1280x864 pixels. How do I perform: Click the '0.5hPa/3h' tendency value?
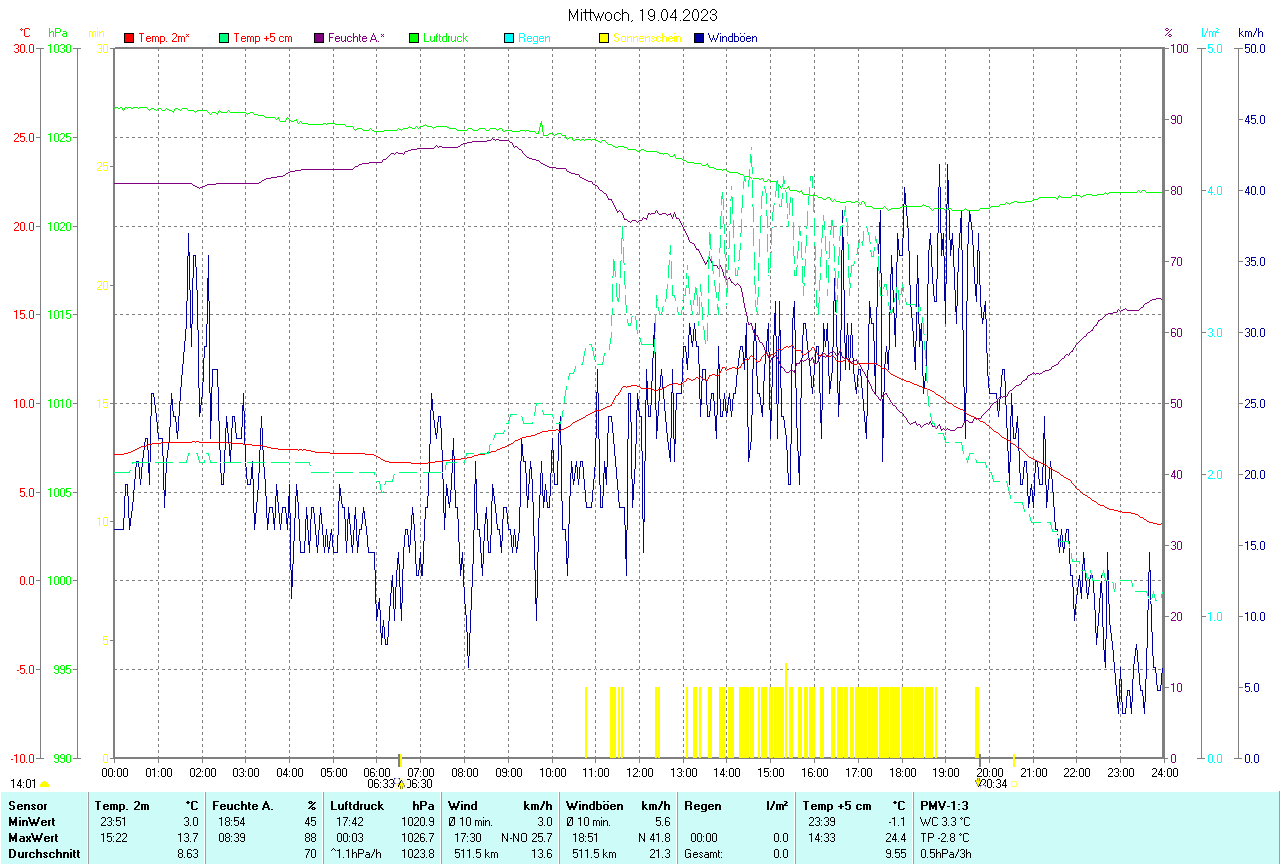[946, 853]
